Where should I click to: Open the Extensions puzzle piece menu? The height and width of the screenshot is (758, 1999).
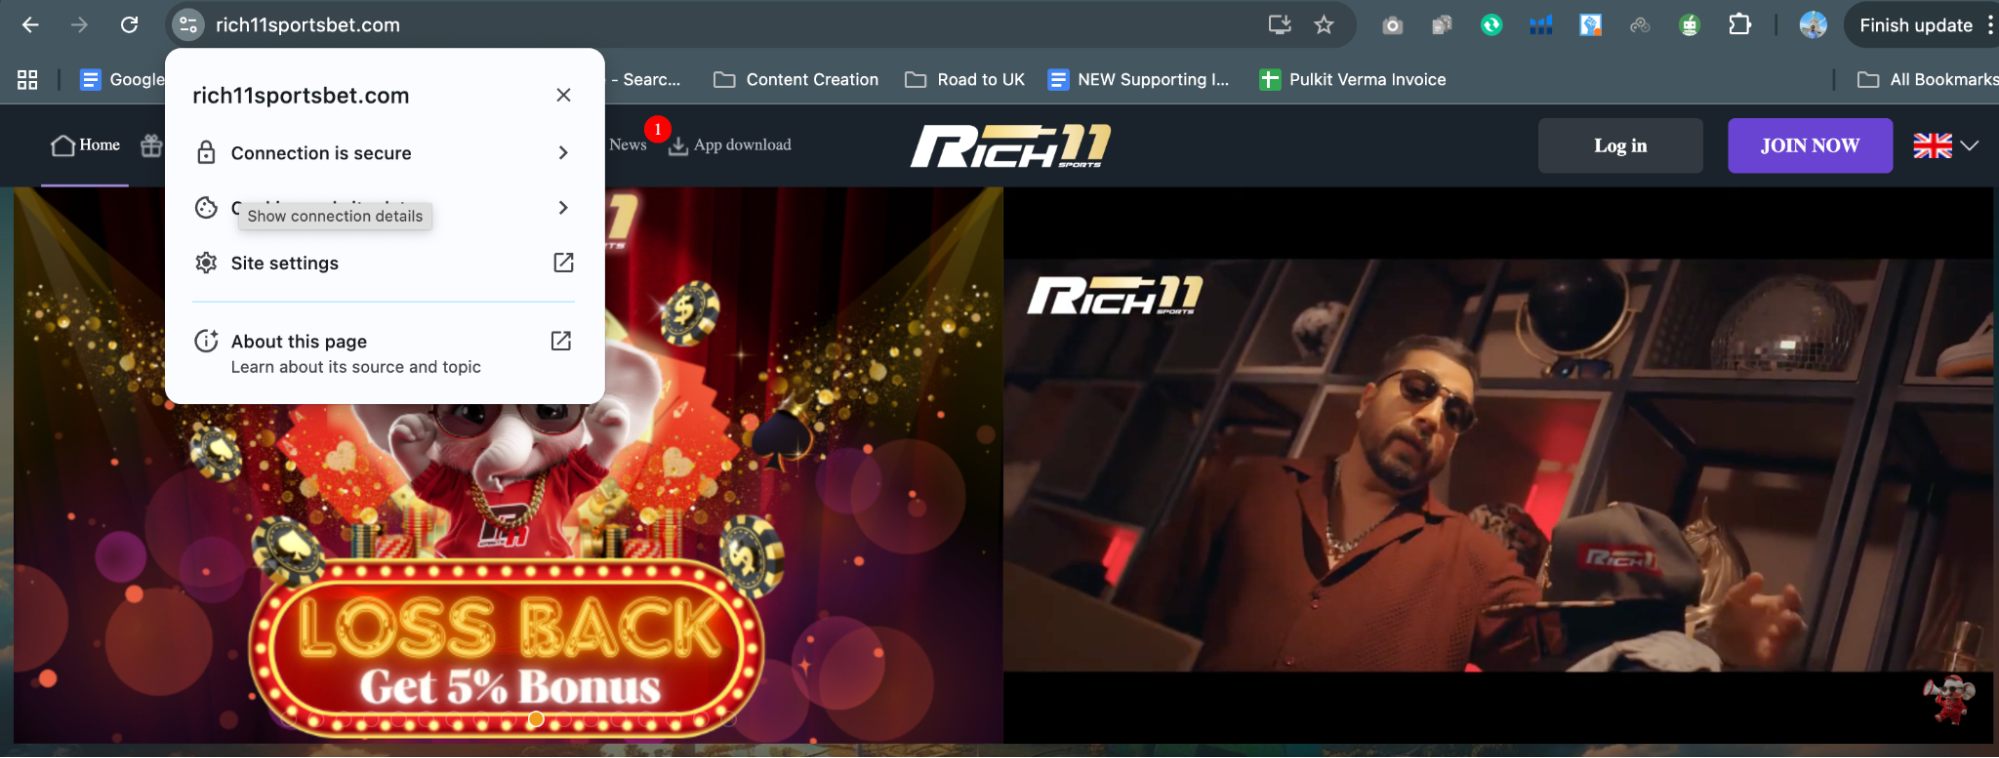tap(1740, 25)
